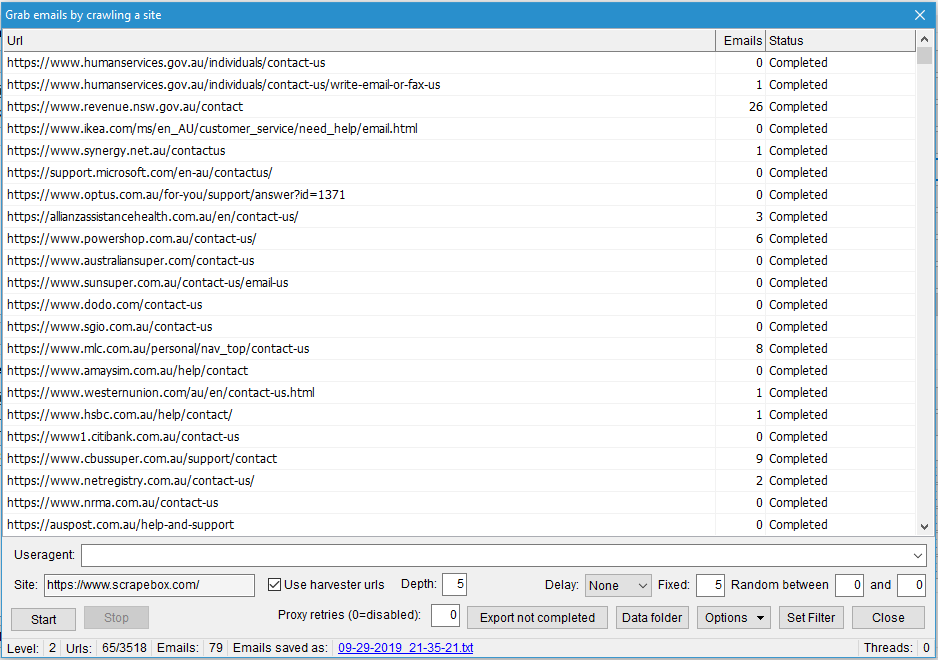
Task: Close the Grab emails dialog window
Action: [x=920, y=15]
